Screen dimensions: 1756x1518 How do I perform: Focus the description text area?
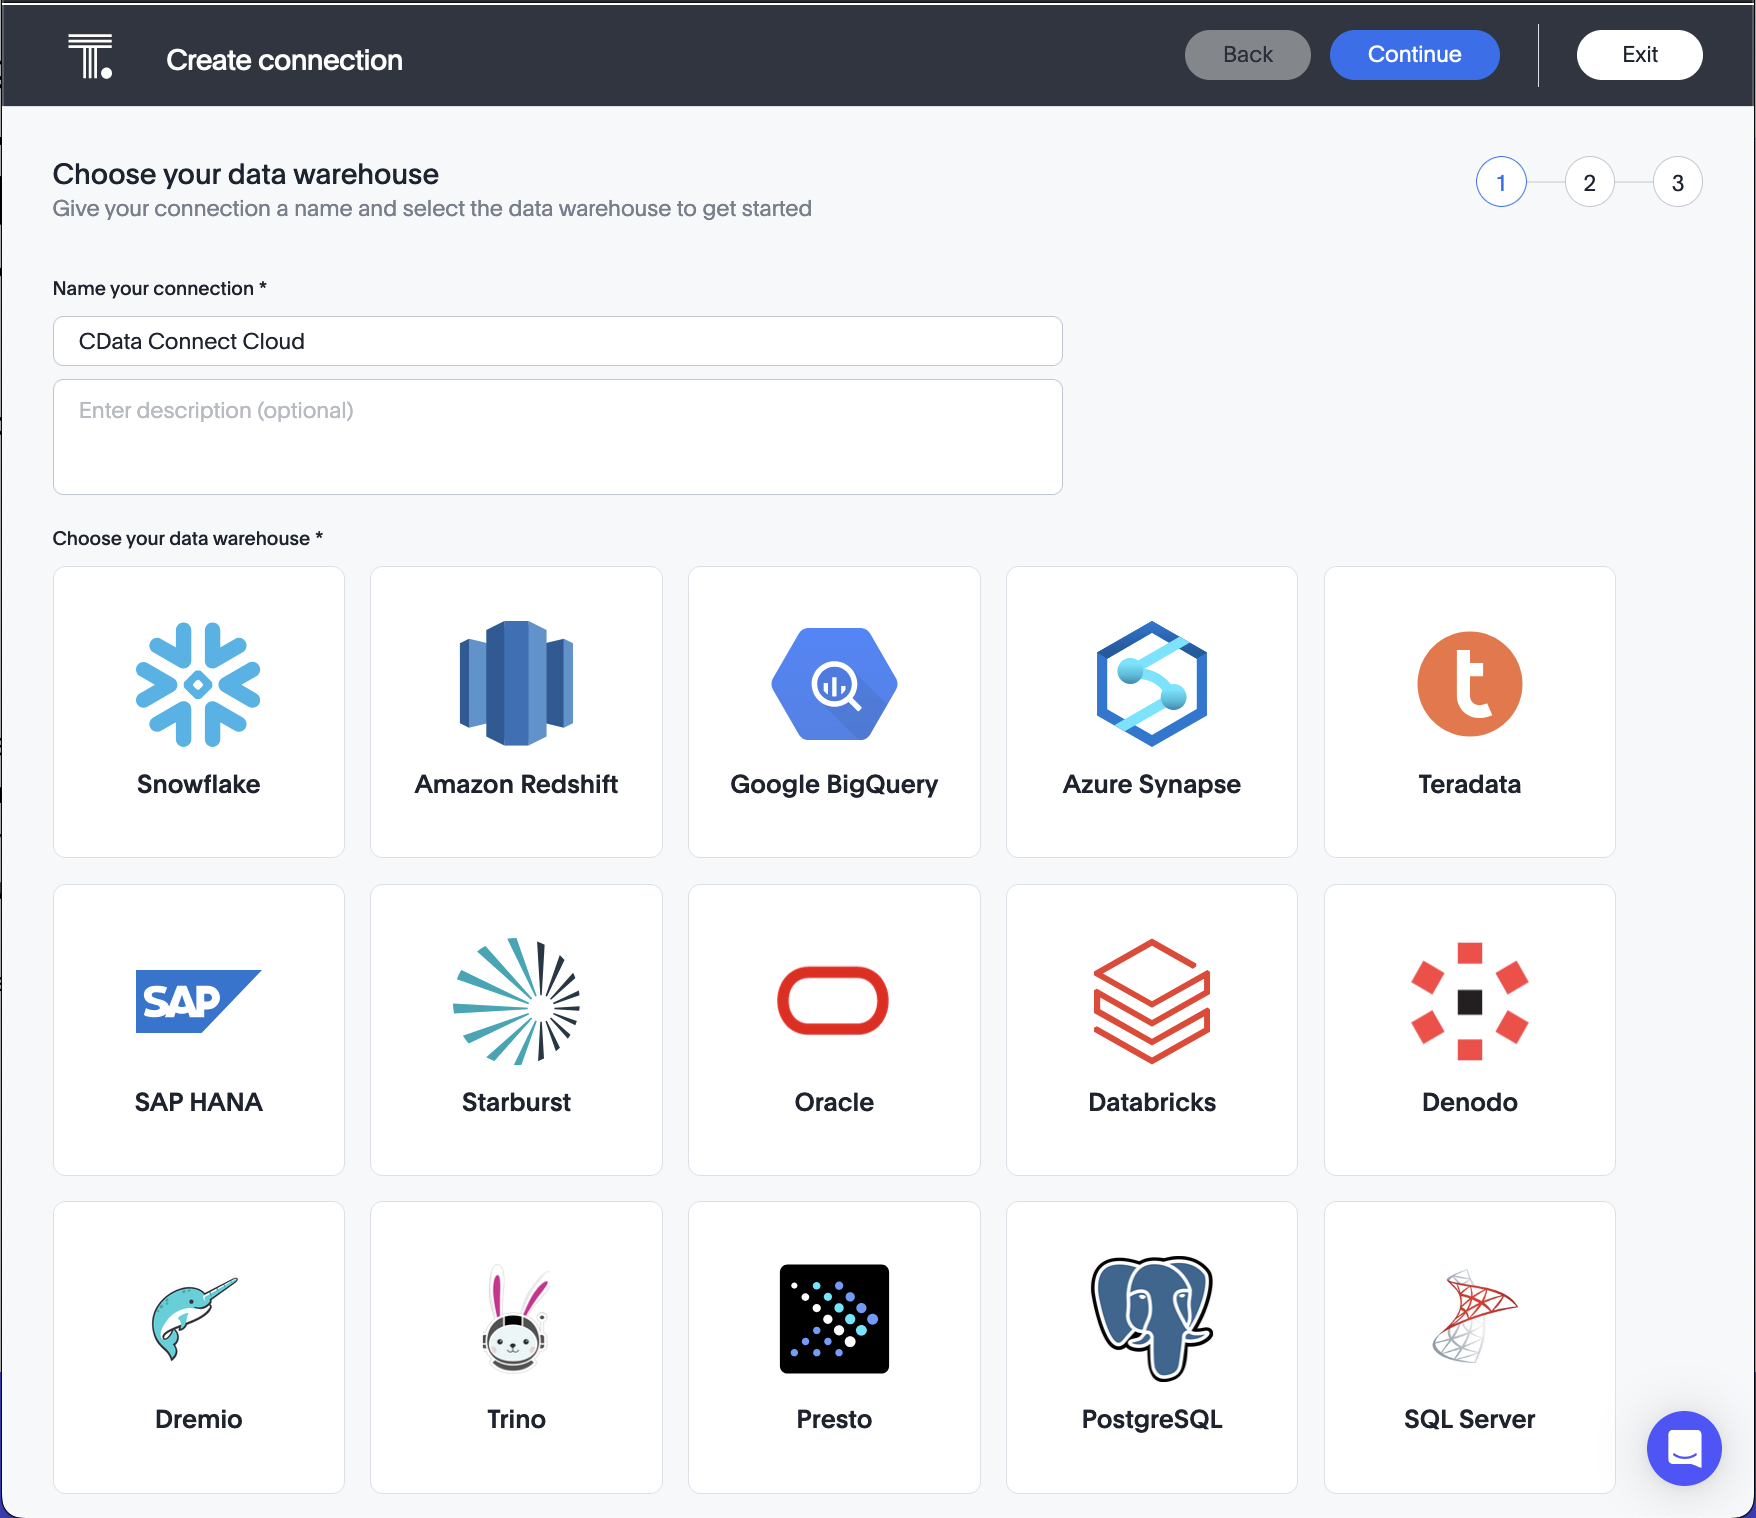(558, 437)
